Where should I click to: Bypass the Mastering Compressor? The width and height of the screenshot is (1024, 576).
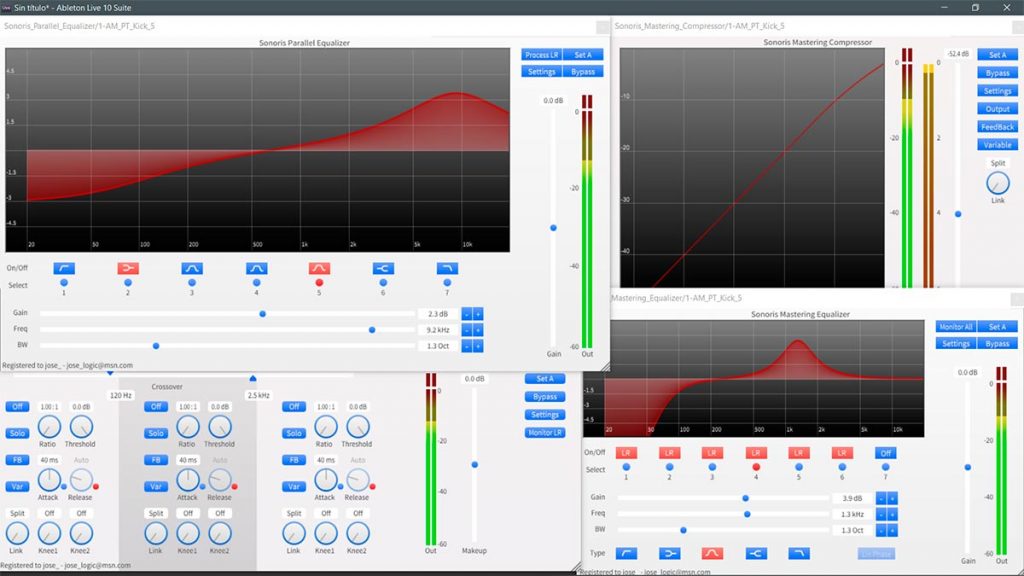(997, 73)
